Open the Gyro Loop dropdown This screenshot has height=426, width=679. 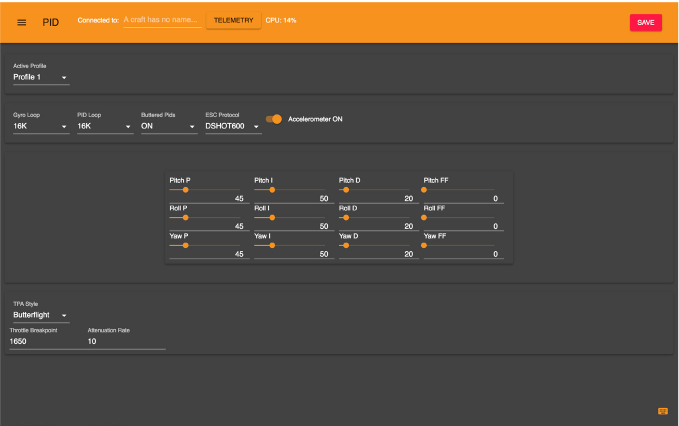(x=41, y=126)
